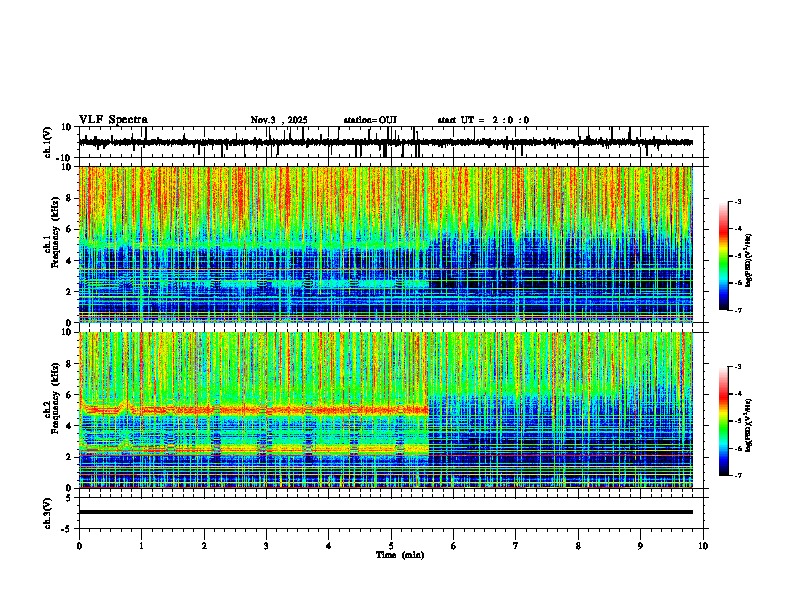This screenshot has height=612, width=792.
Task: Click the time axis tick label '3'
Action: 266,546
